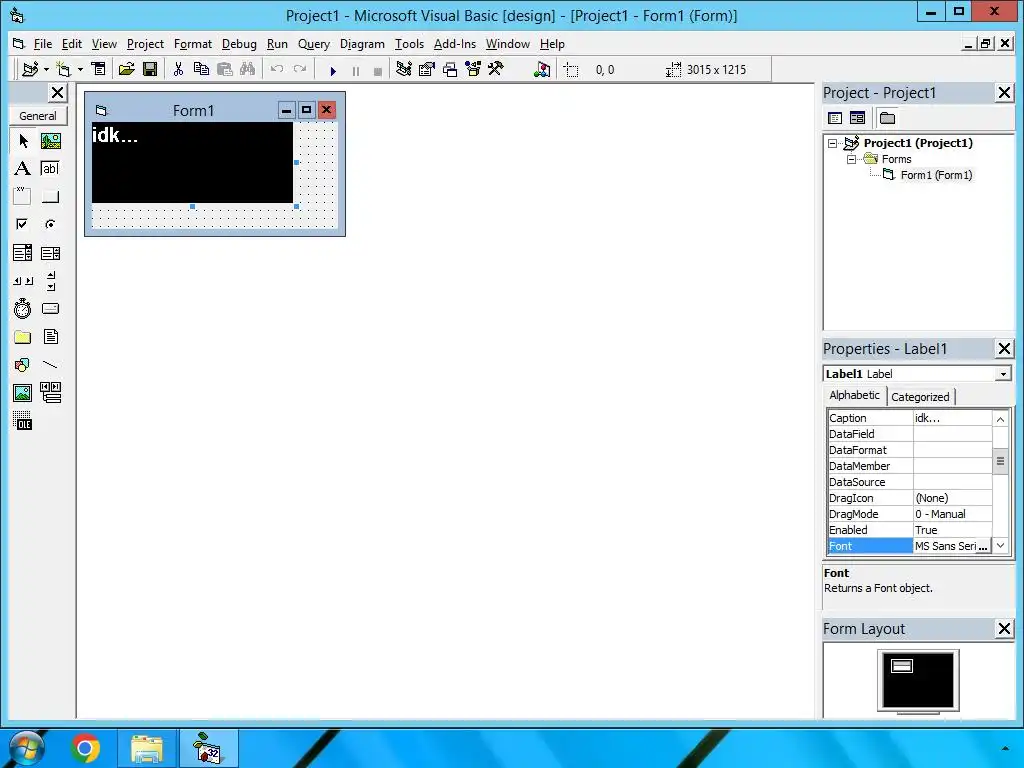Click Add Standard EXE Project toolbar icon

coord(30,69)
